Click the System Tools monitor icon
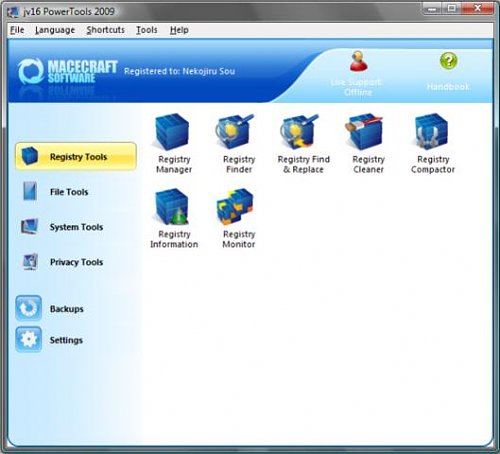Screen dimensions: 500x454 30,227
